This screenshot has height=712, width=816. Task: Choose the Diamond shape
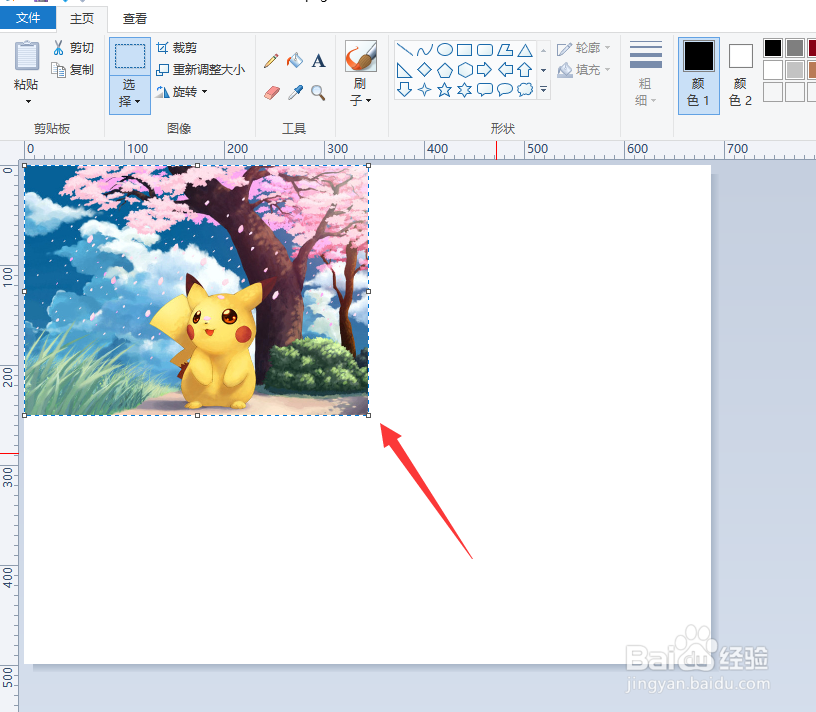pos(424,70)
